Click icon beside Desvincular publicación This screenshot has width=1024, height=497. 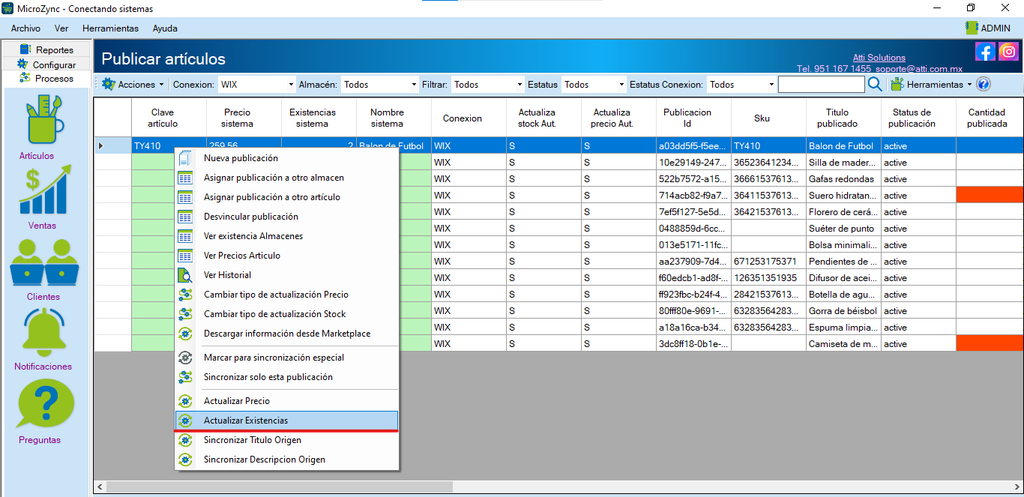(x=185, y=217)
